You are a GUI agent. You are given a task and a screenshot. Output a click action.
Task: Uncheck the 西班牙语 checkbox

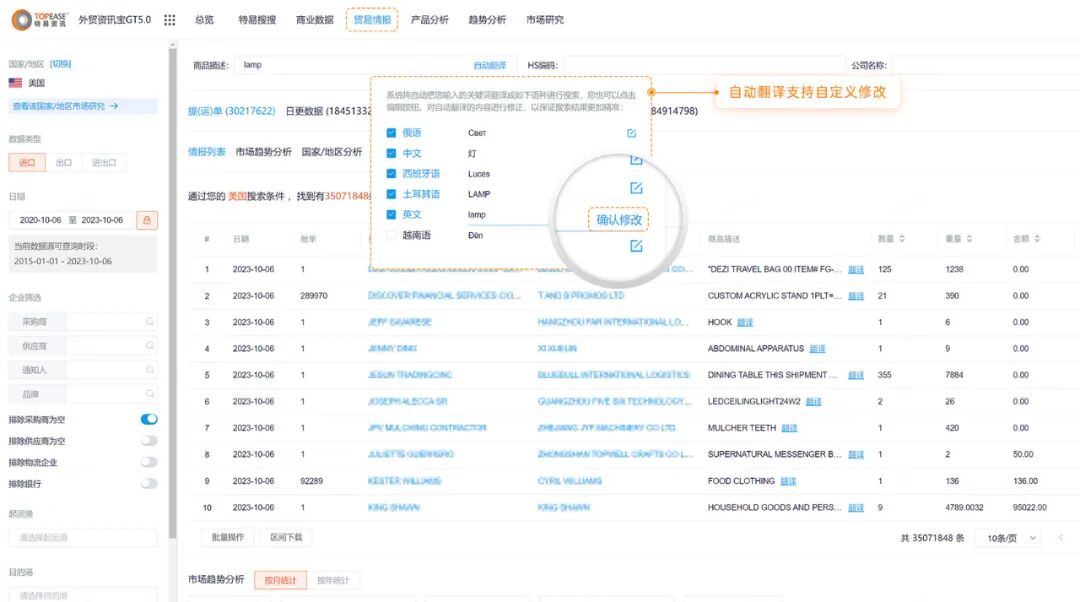391,174
